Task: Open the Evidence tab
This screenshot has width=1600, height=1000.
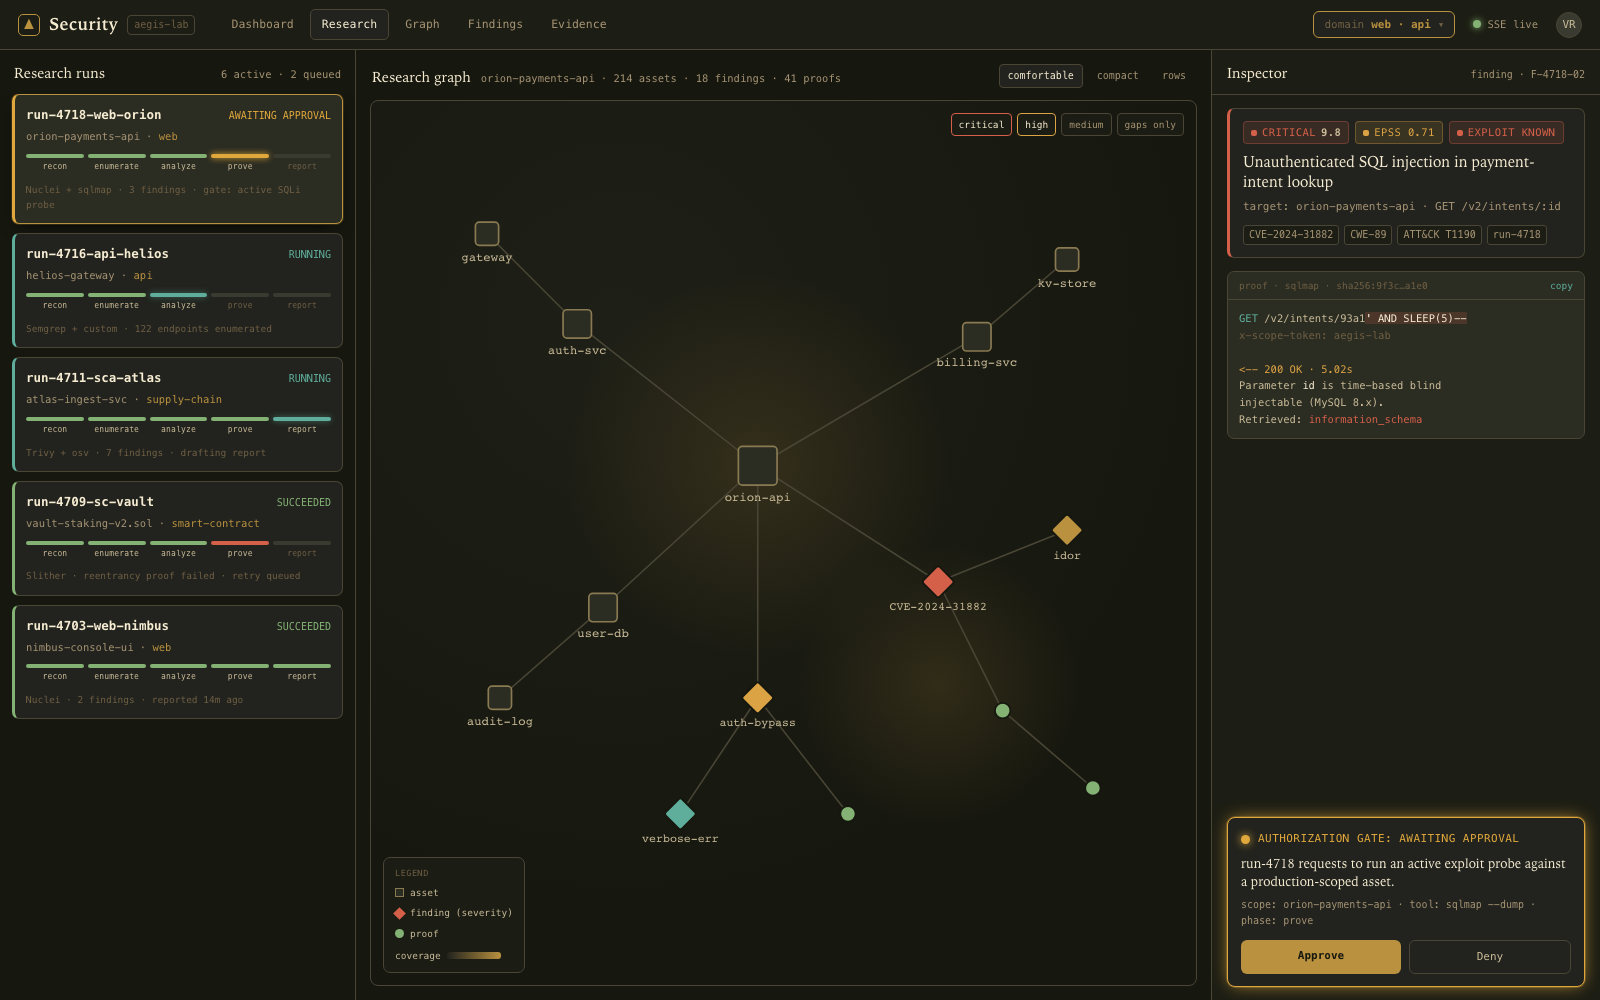Action: (579, 25)
